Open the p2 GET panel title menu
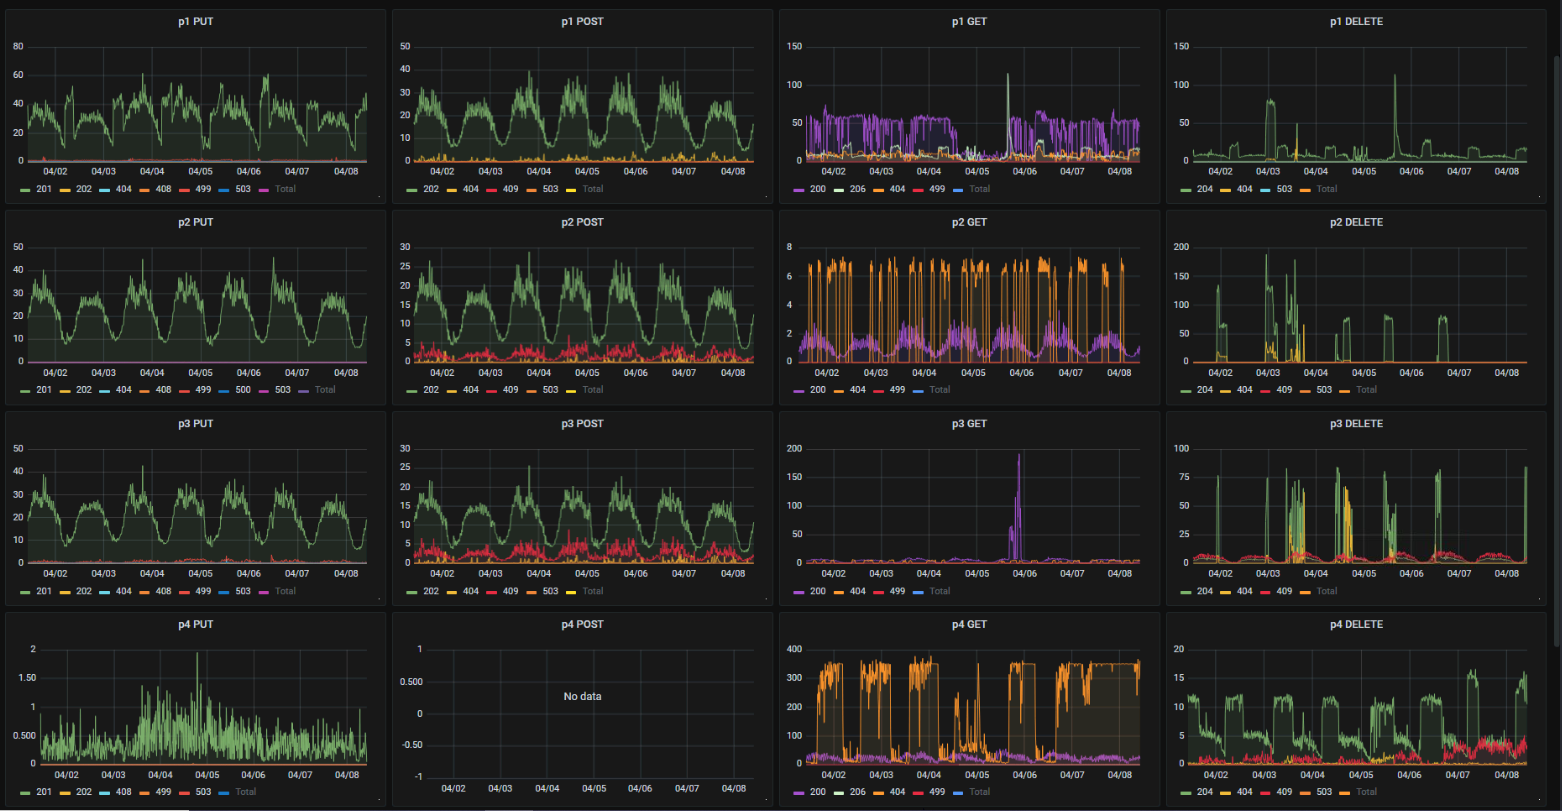The image size is (1562, 811). (x=969, y=222)
